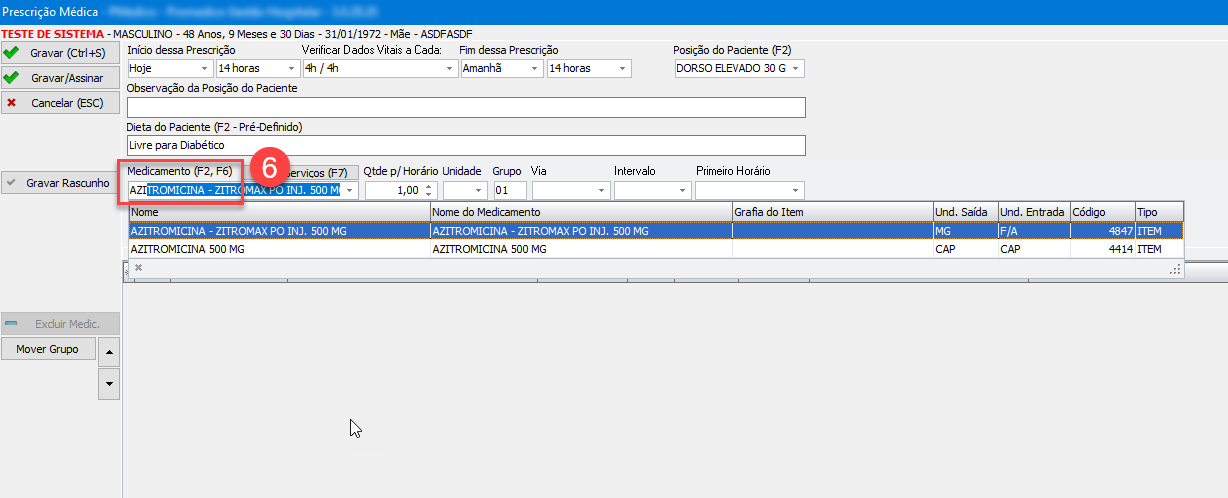
Task: Click the green checkmark icon on Gravar/Assinar
Action: [11, 77]
